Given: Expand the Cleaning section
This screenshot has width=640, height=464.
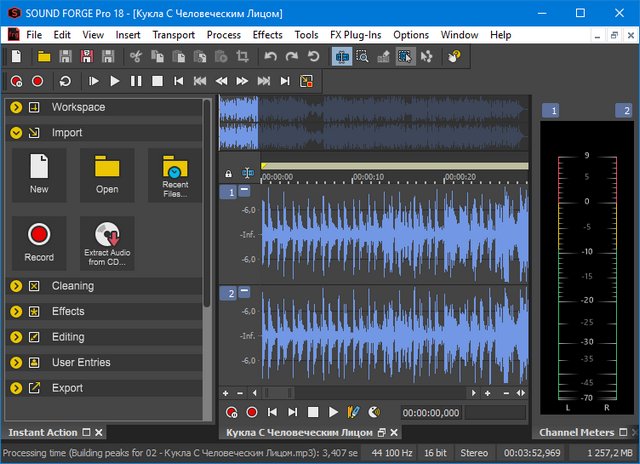Looking at the screenshot, I should (16, 286).
